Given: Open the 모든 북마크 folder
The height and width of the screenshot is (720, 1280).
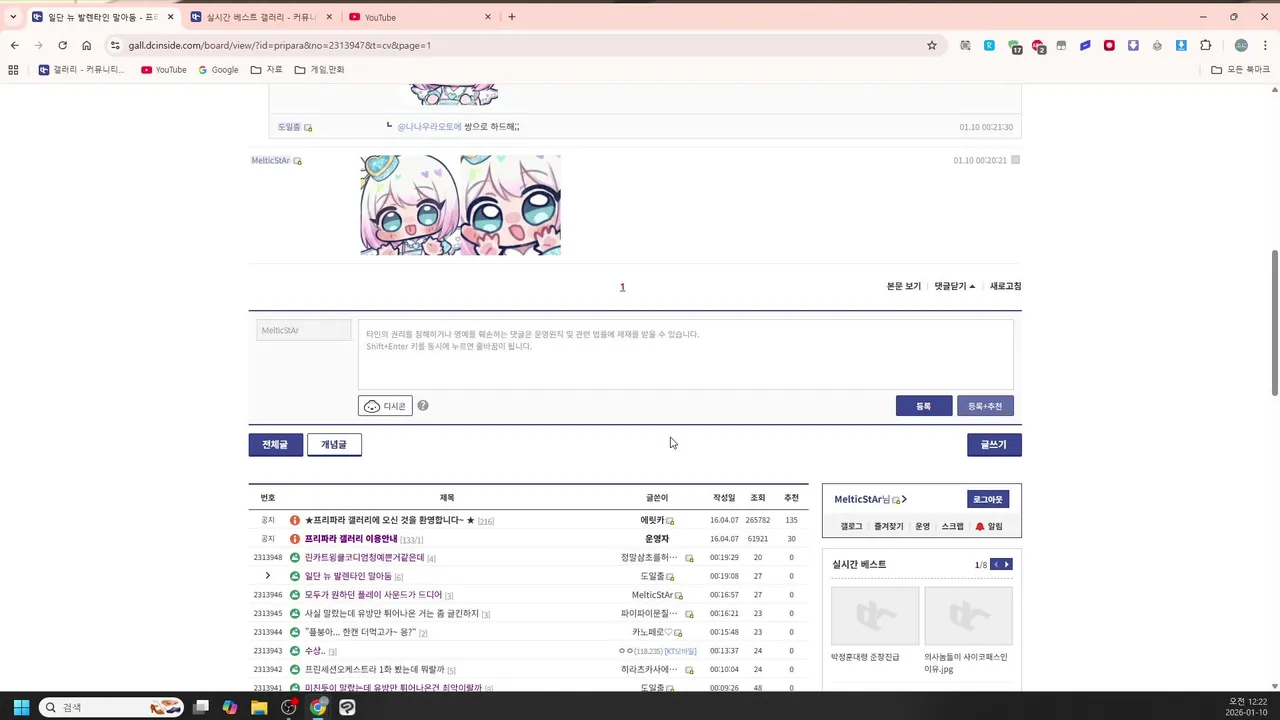Looking at the screenshot, I should point(1240,70).
